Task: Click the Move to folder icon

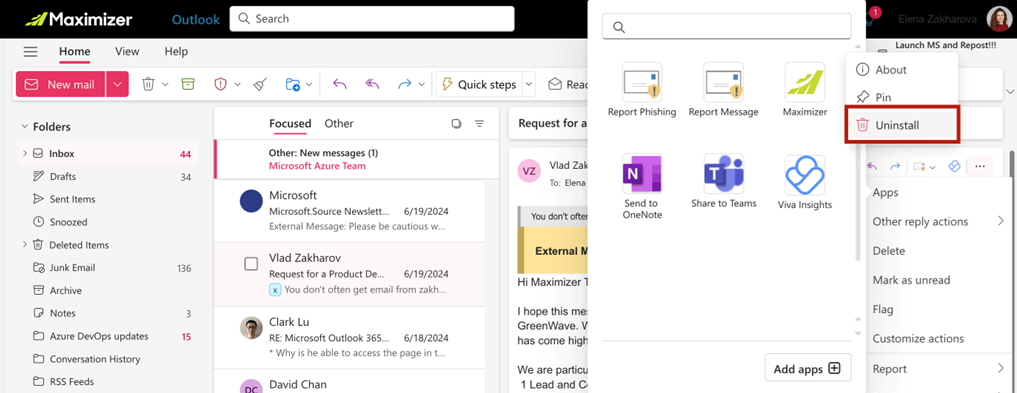Action: (x=293, y=84)
